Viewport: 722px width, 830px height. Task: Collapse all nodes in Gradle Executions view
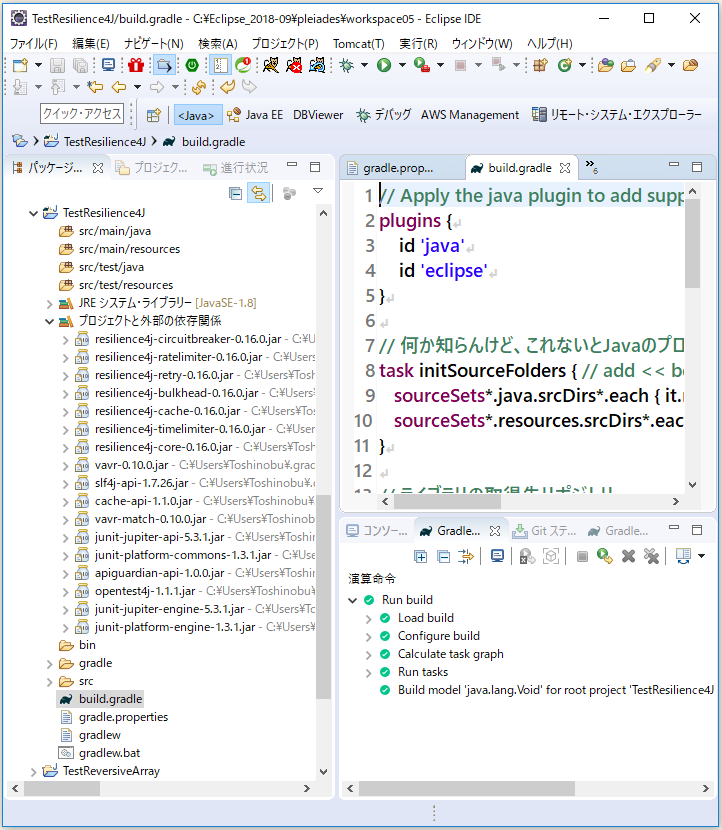coord(444,556)
